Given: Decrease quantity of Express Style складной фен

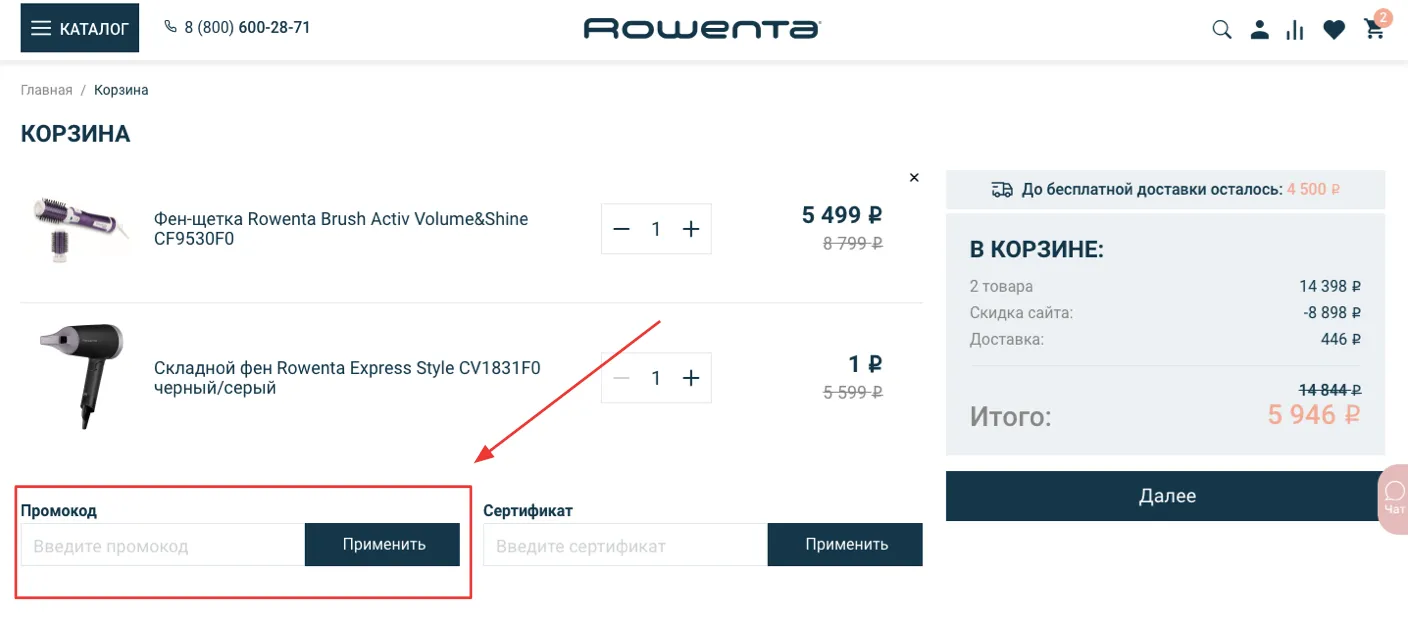Looking at the screenshot, I should pyautogui.click(x=621, y=378).
